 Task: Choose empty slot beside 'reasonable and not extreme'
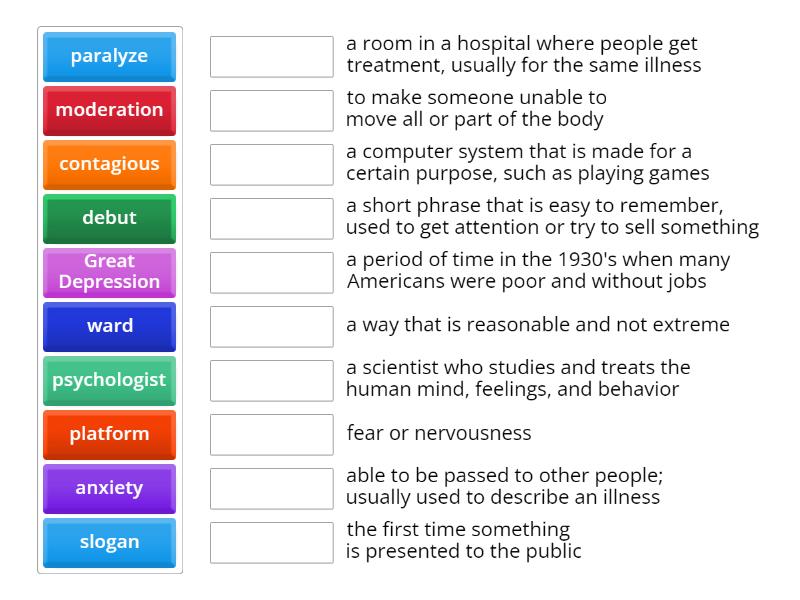coord(272,327)
